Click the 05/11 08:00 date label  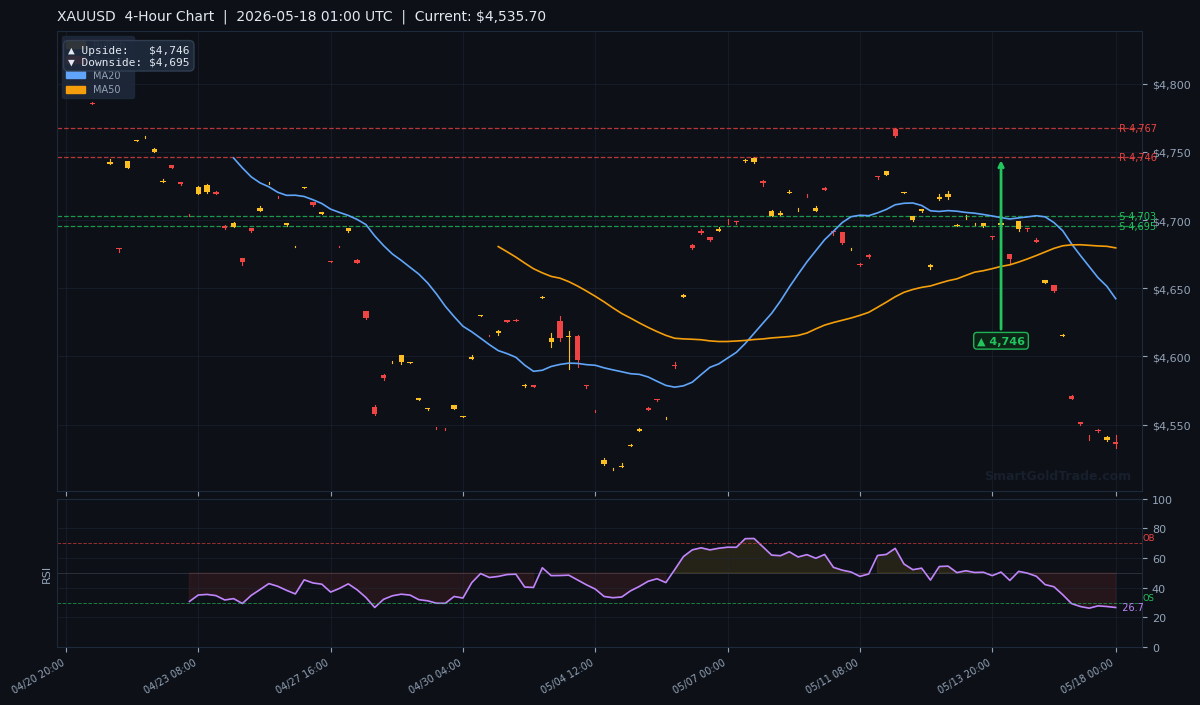click(833, 677)
